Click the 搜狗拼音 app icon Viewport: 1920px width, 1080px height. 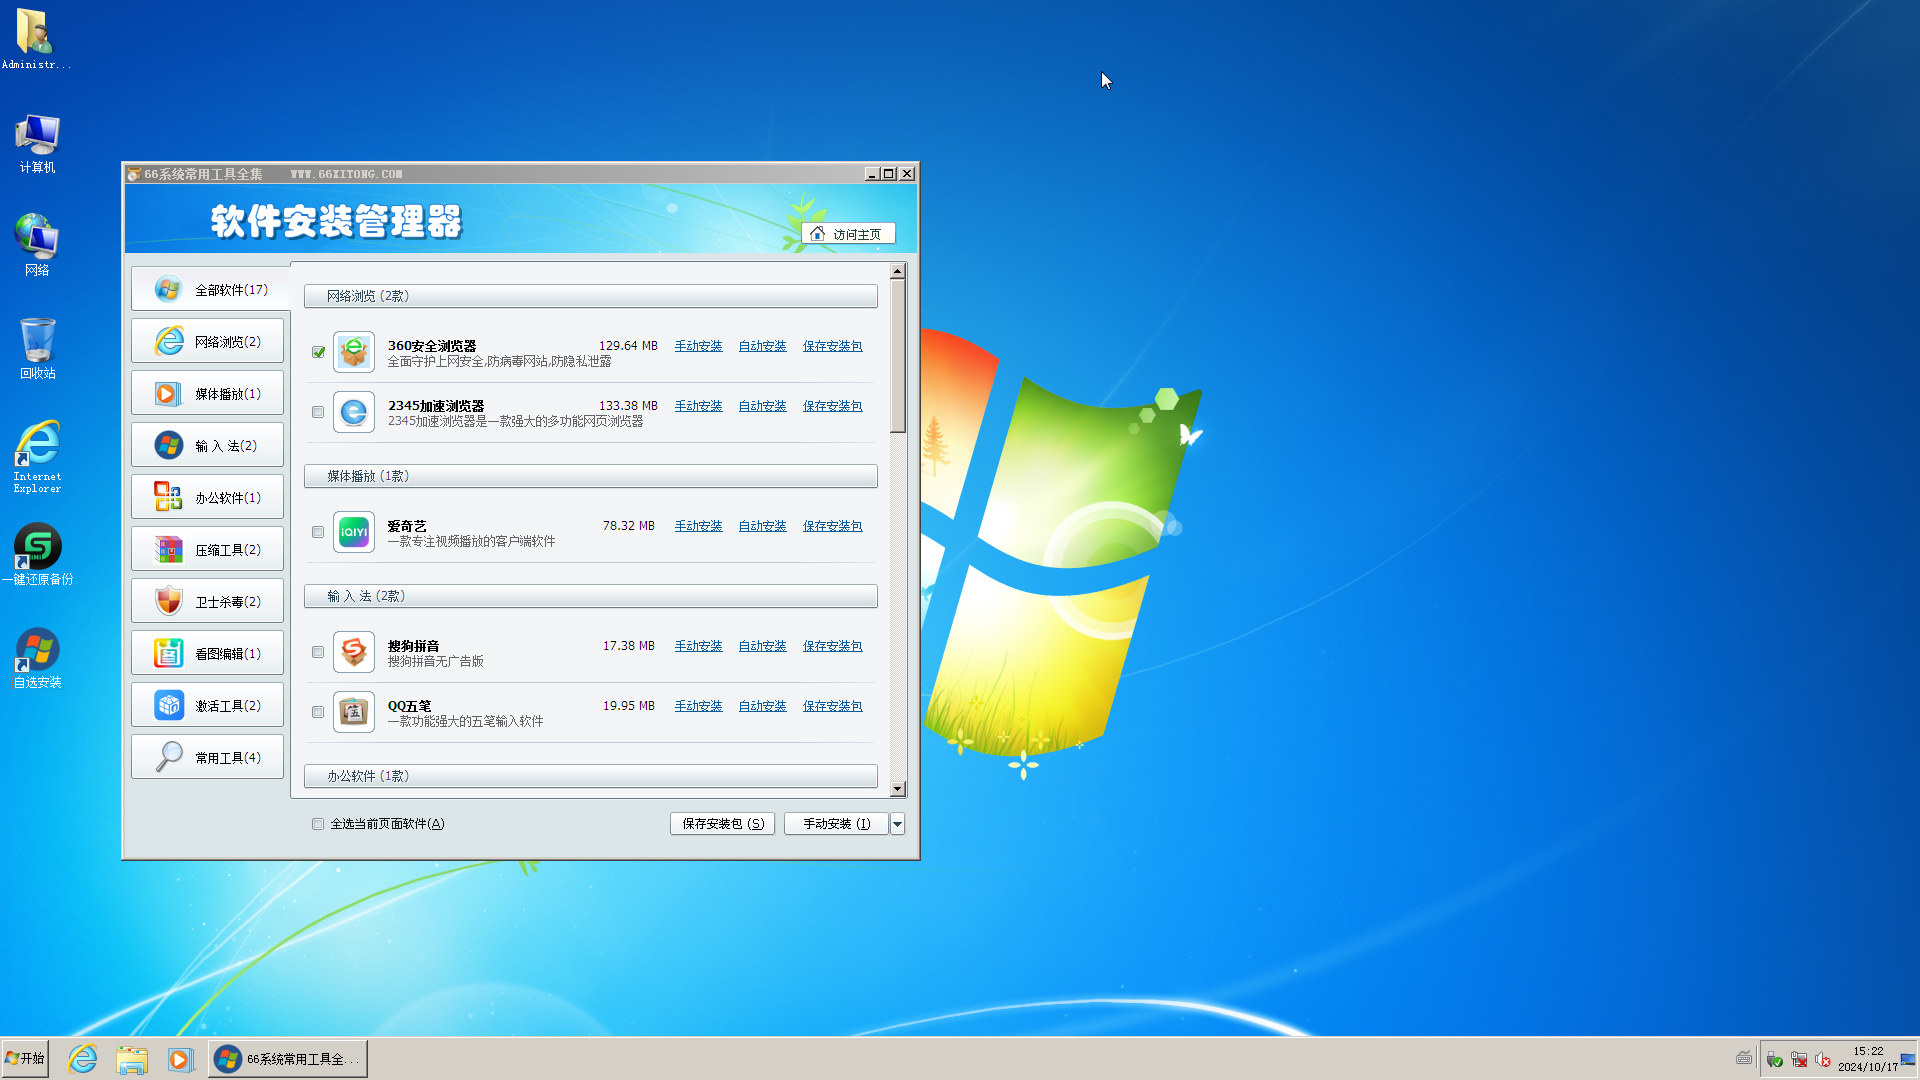pos(354,652)
